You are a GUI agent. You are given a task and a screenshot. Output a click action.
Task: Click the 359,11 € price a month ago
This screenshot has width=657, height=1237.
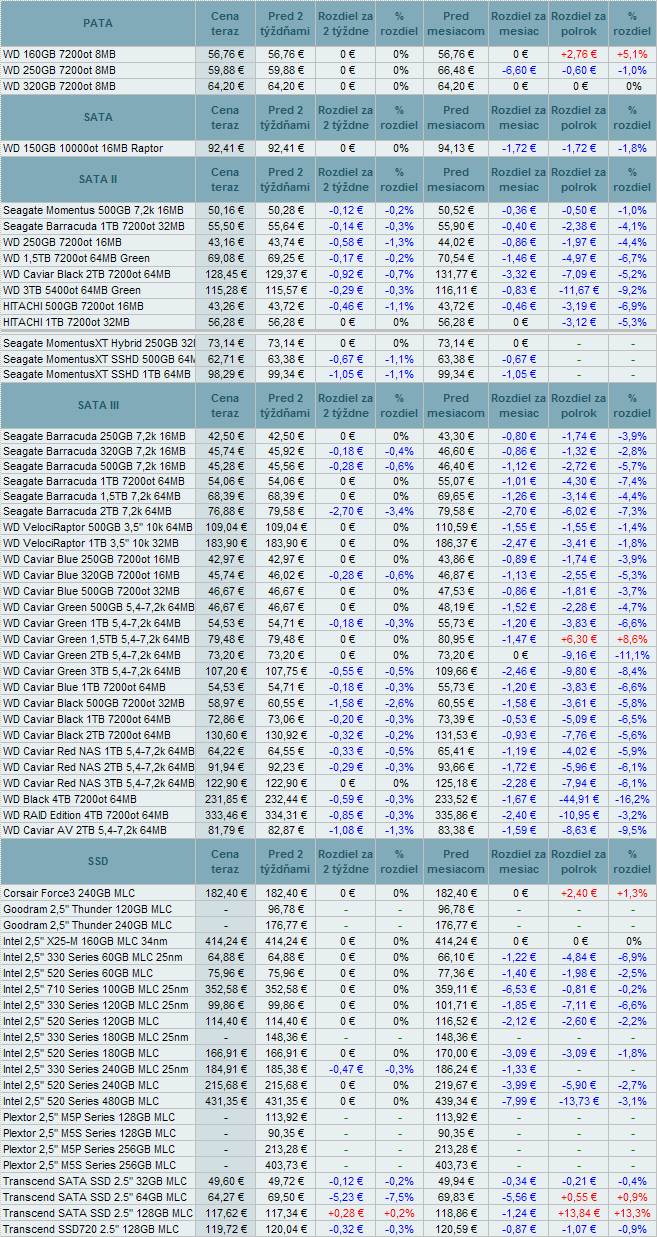tap(456, 989)
